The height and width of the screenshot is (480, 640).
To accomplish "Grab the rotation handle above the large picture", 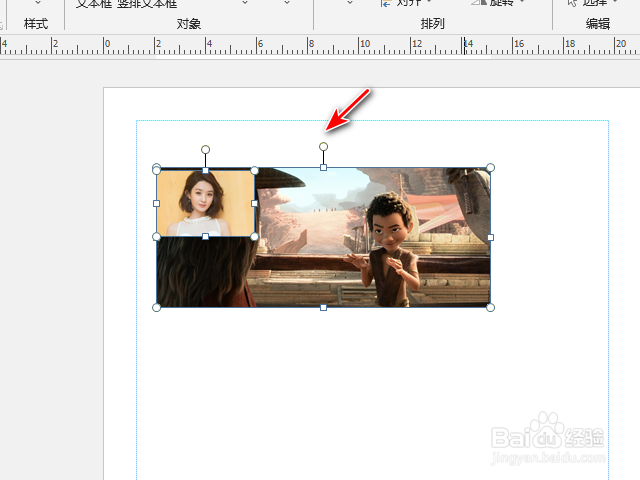I will pos(323,146).
